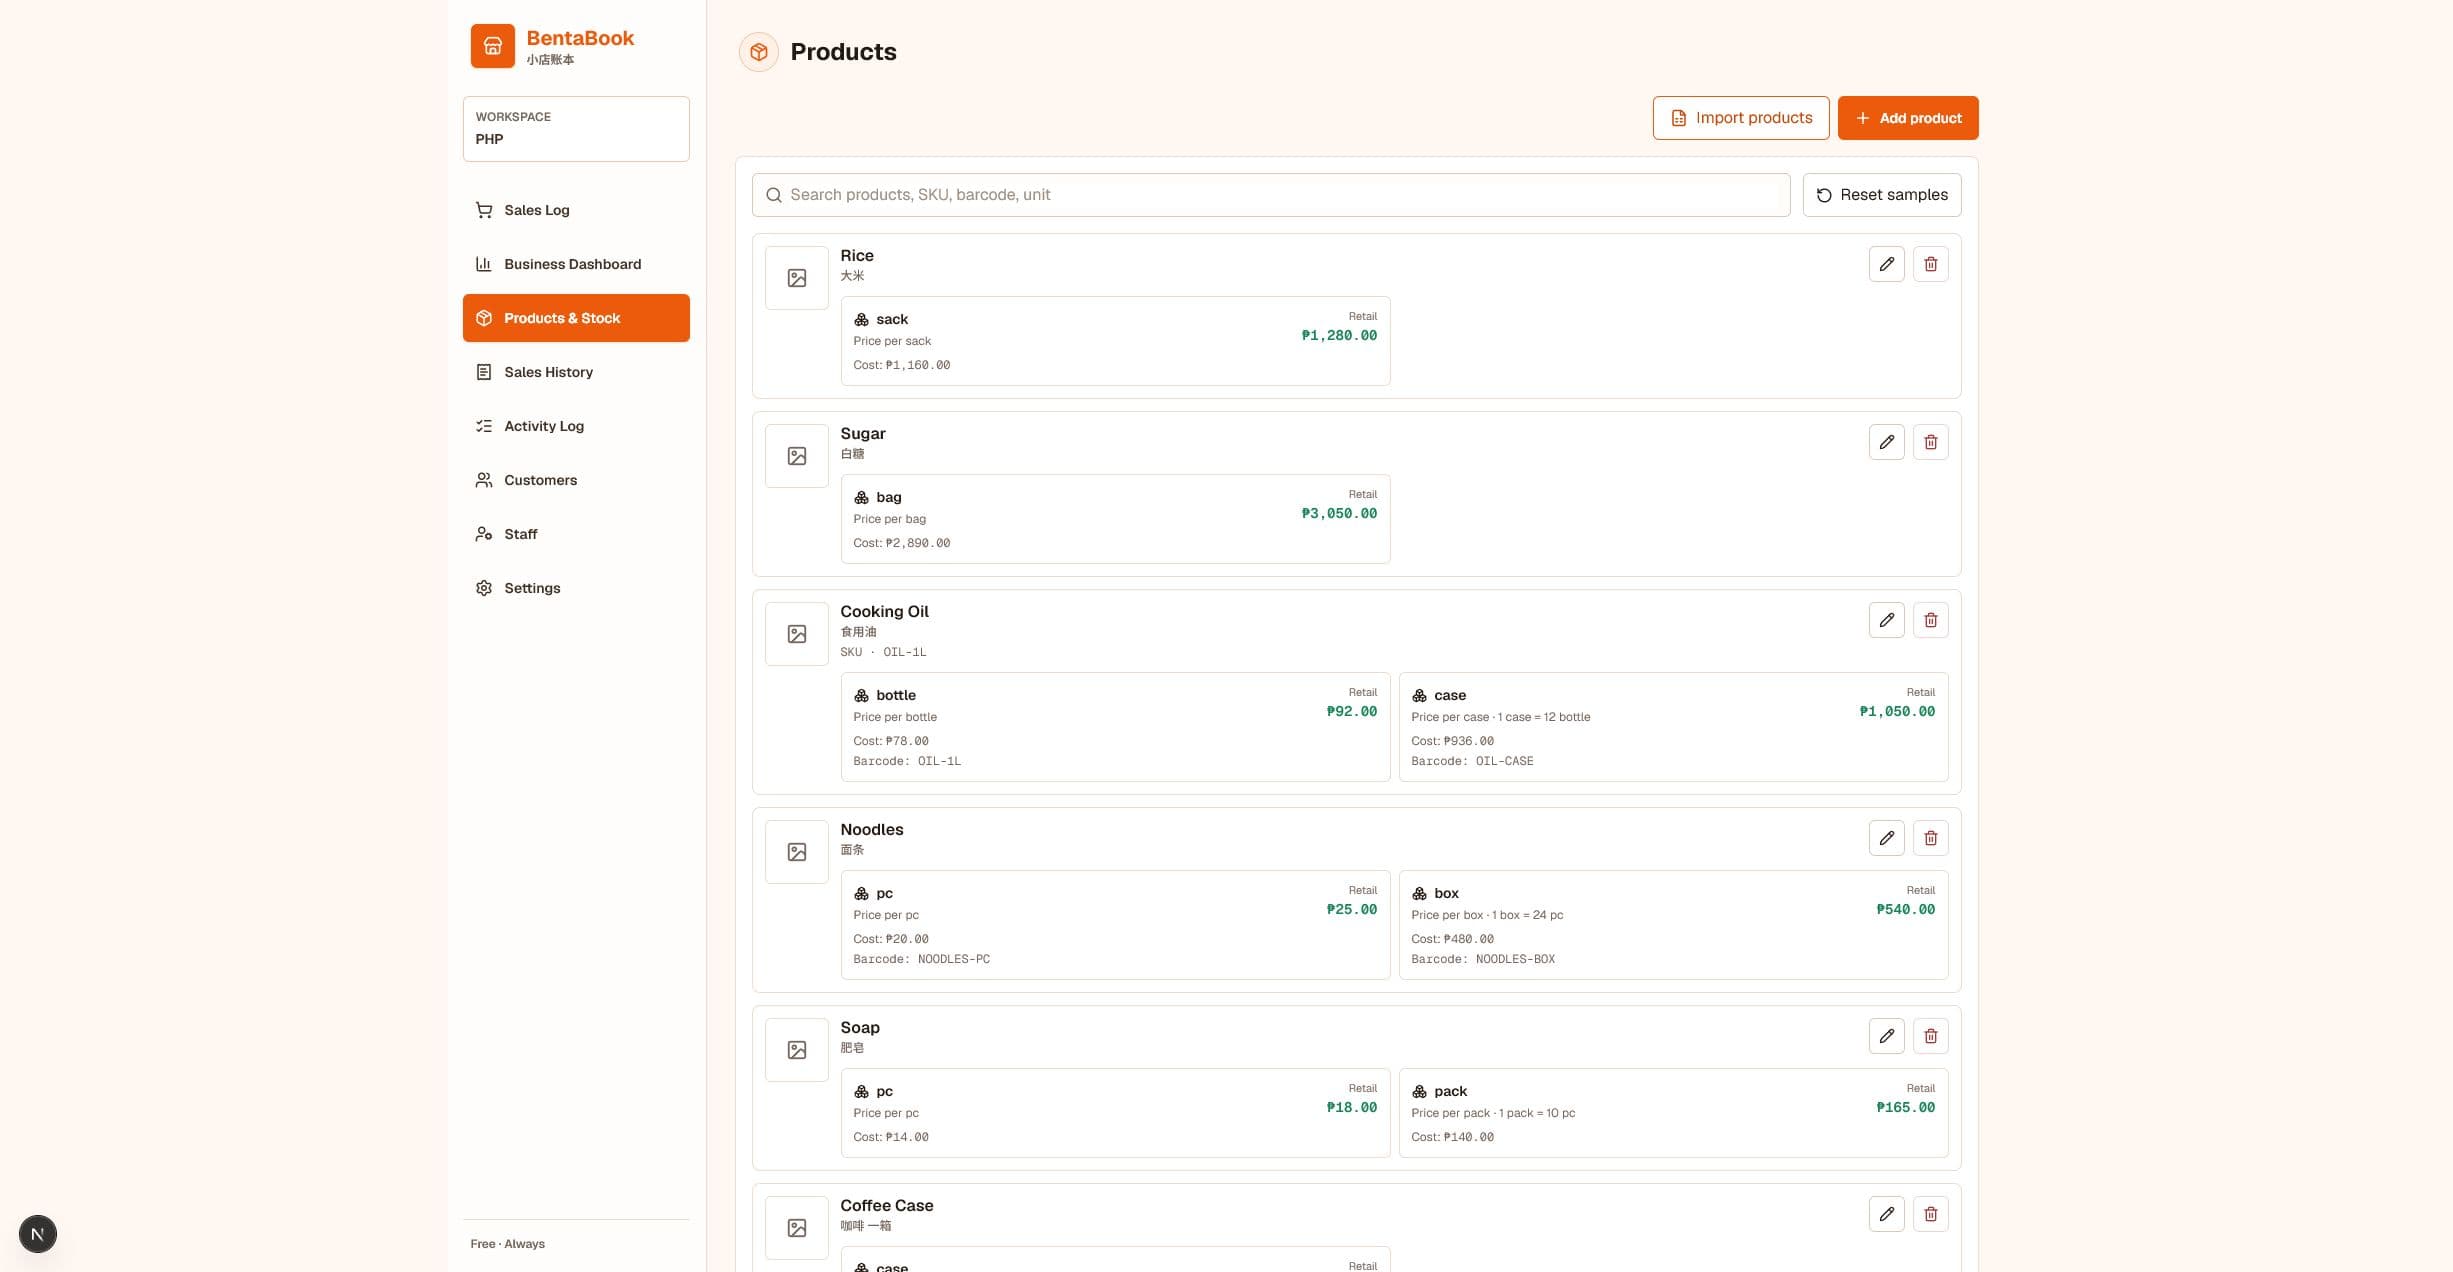
Task: Click the Coffee Case image placeholder
Action: [796, 1228]
